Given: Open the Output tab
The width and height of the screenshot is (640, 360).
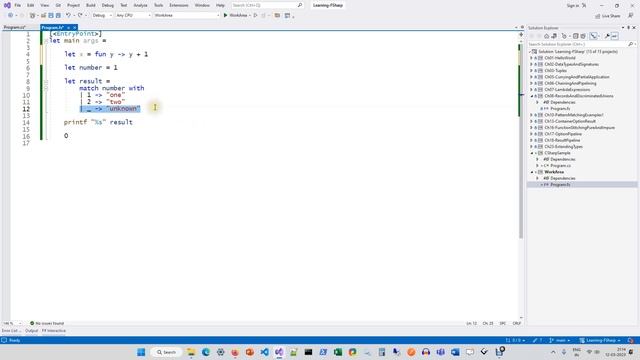Looking at the screenshot, I should click(x=31, y=331).
